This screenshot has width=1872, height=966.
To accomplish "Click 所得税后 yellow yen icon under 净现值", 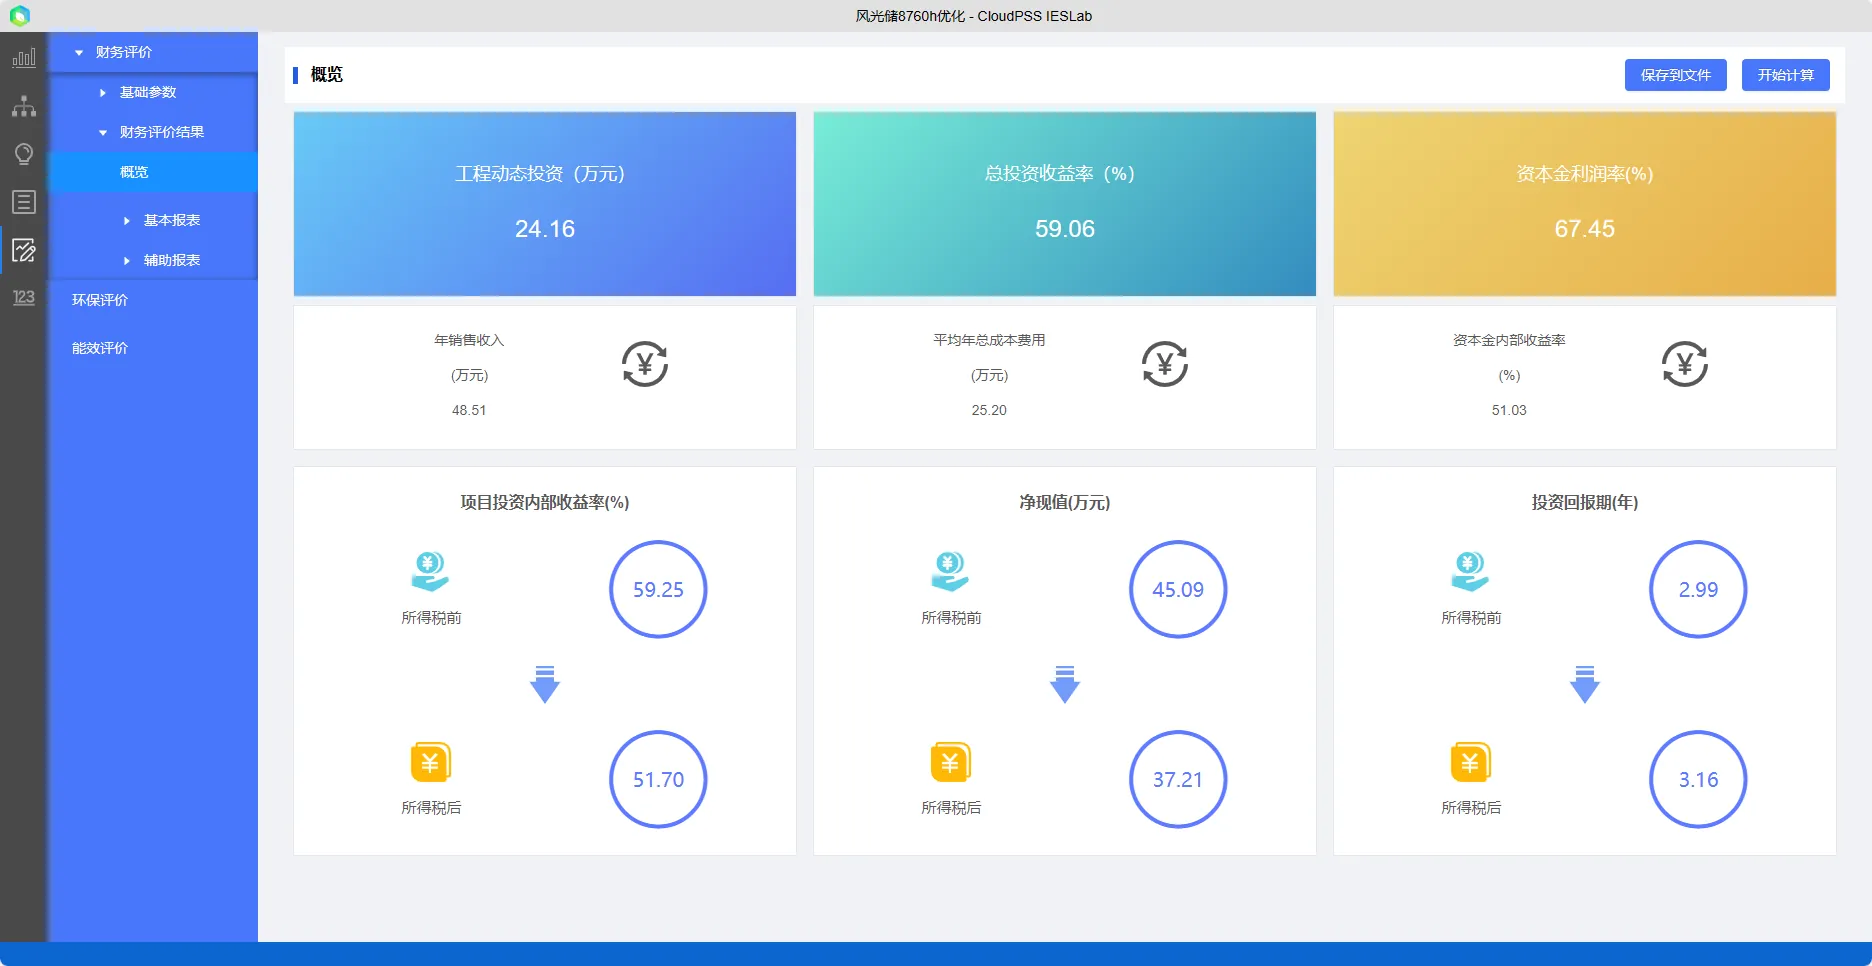I will 951,762.
